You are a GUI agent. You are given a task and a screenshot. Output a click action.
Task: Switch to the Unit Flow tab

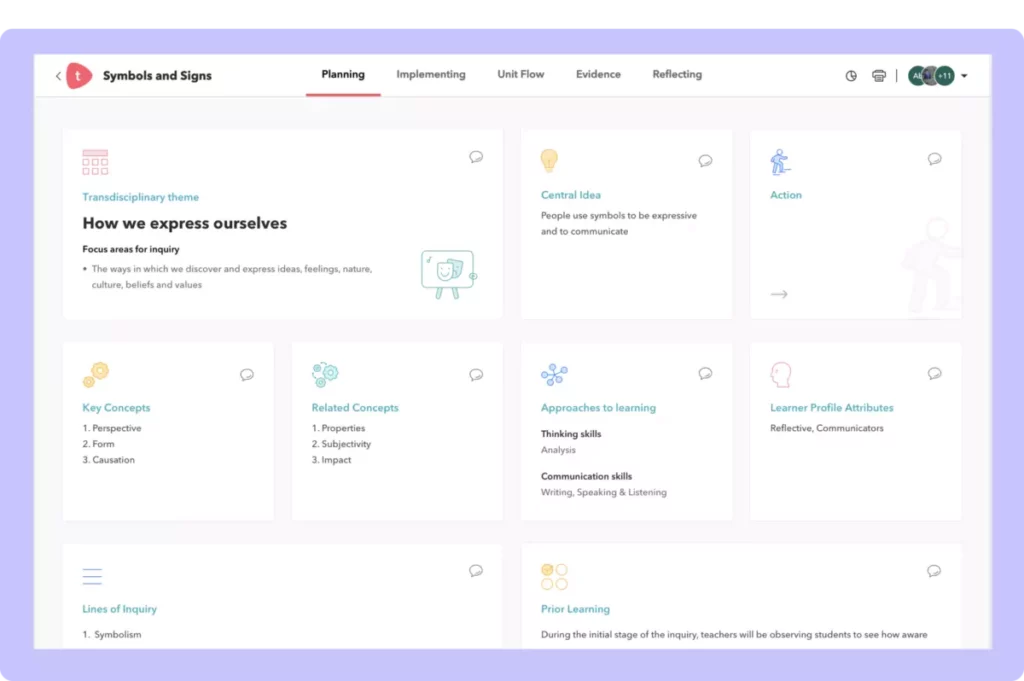tap(521, 75)
